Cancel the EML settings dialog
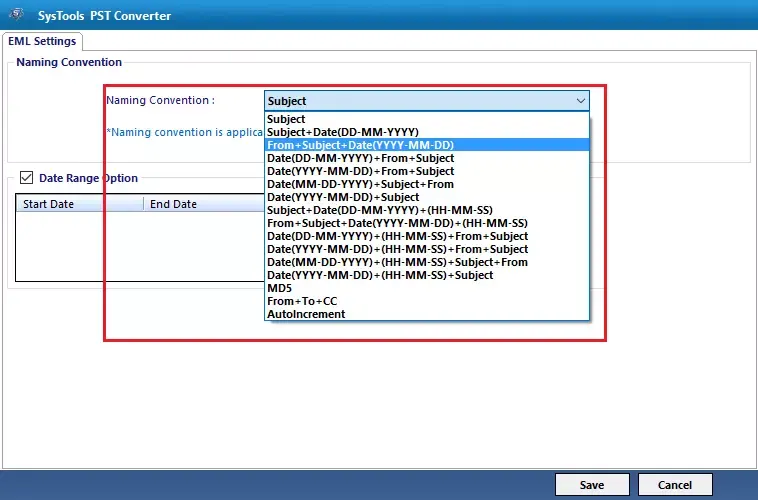 tap(675, 485)
